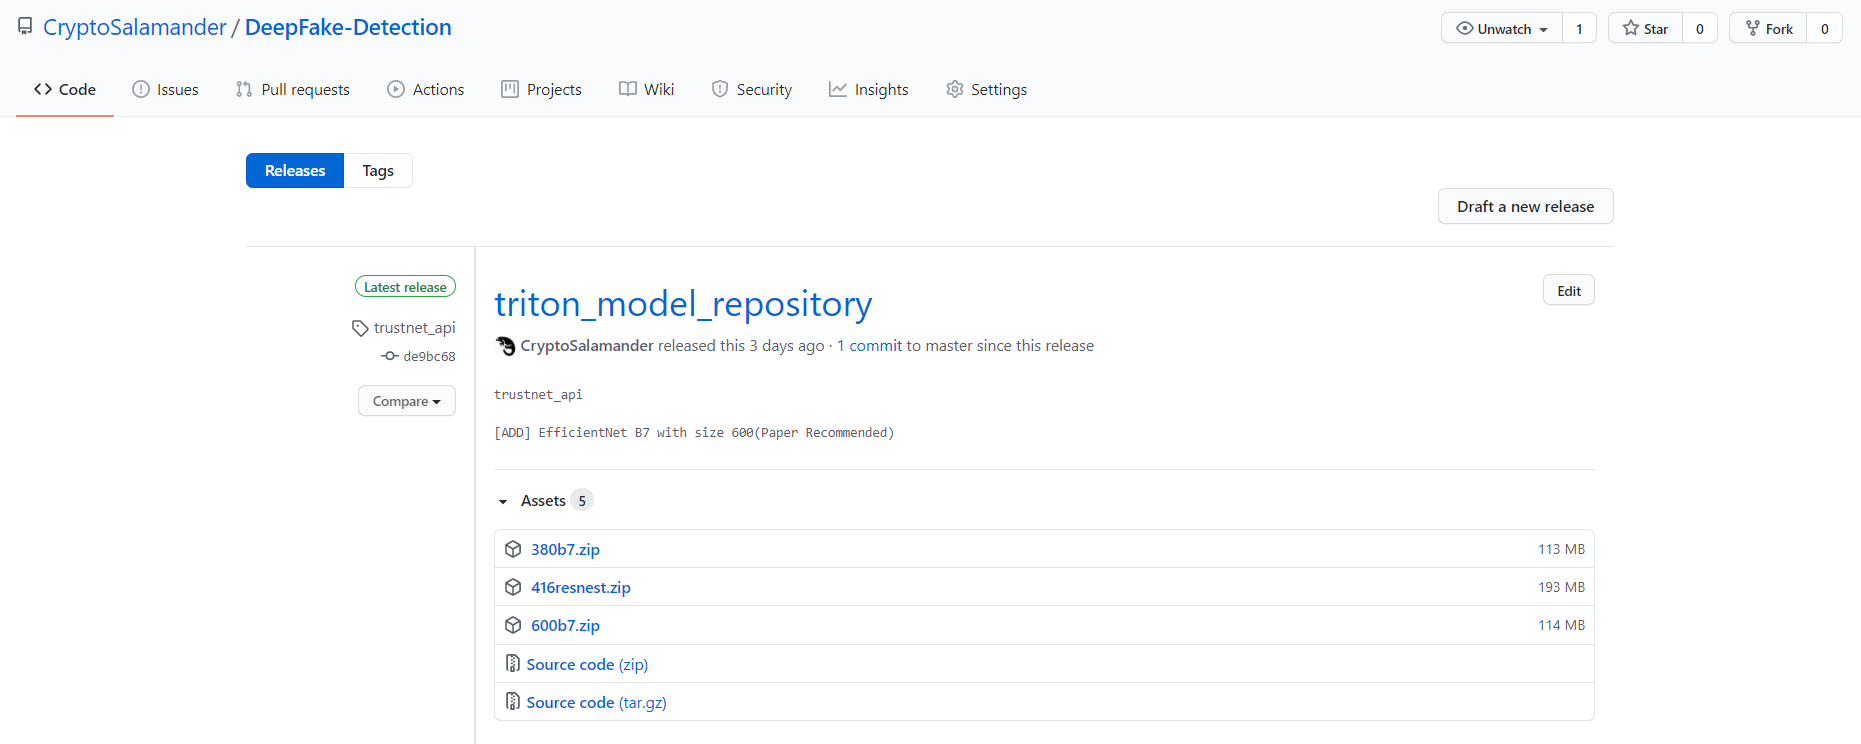Viewport: 1861px width, 744px height.
Task: Fork the repository
Action: tap(1769, 28)
